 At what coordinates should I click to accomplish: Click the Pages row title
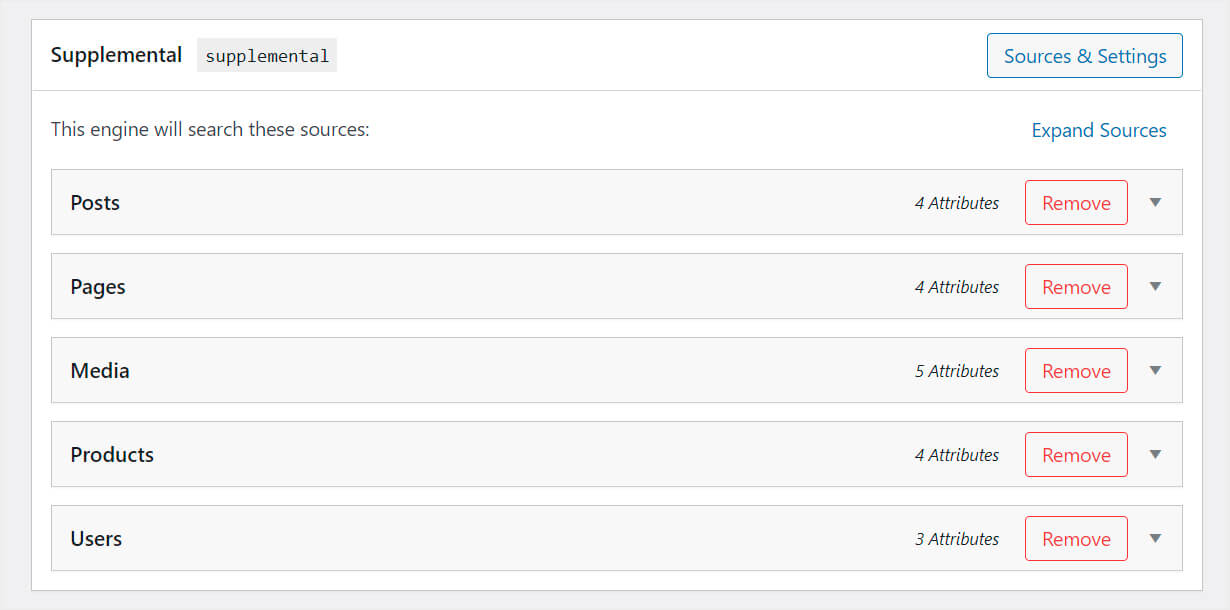pos(98,287)
